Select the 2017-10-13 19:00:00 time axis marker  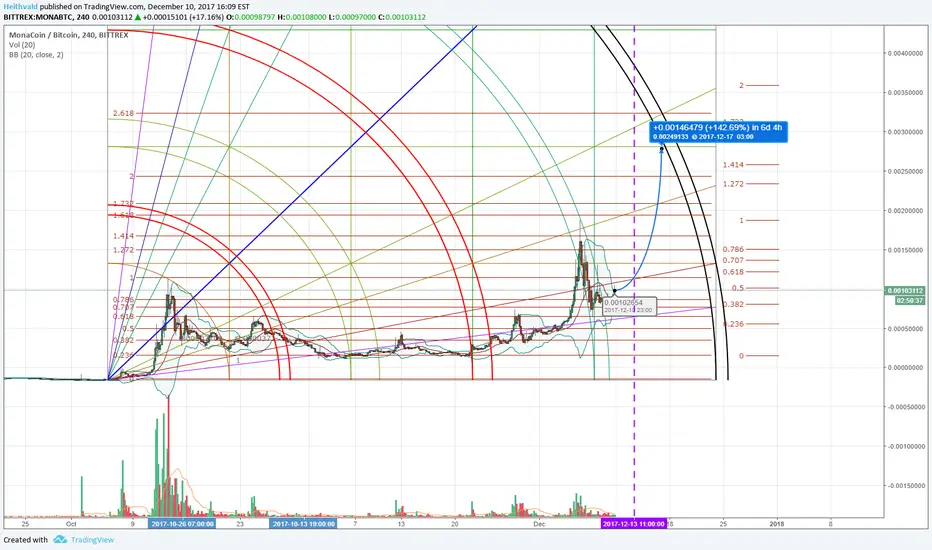(304, 524)
